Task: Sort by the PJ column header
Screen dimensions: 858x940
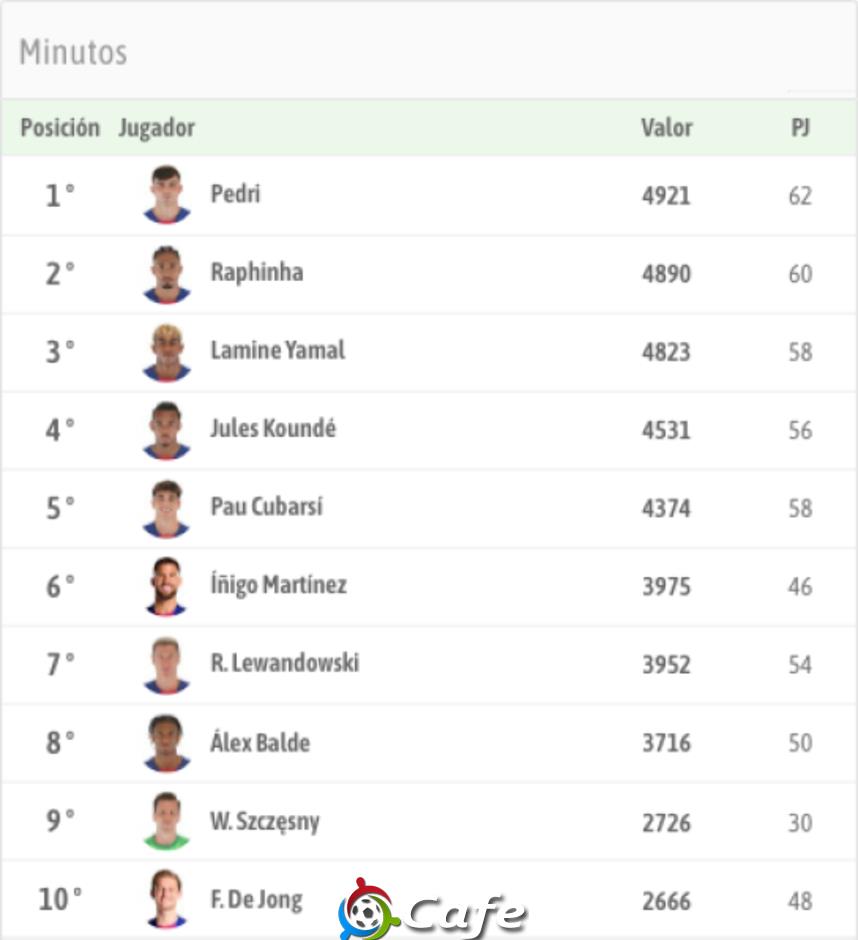Action: pyautogui.click(x=800, y=127)
